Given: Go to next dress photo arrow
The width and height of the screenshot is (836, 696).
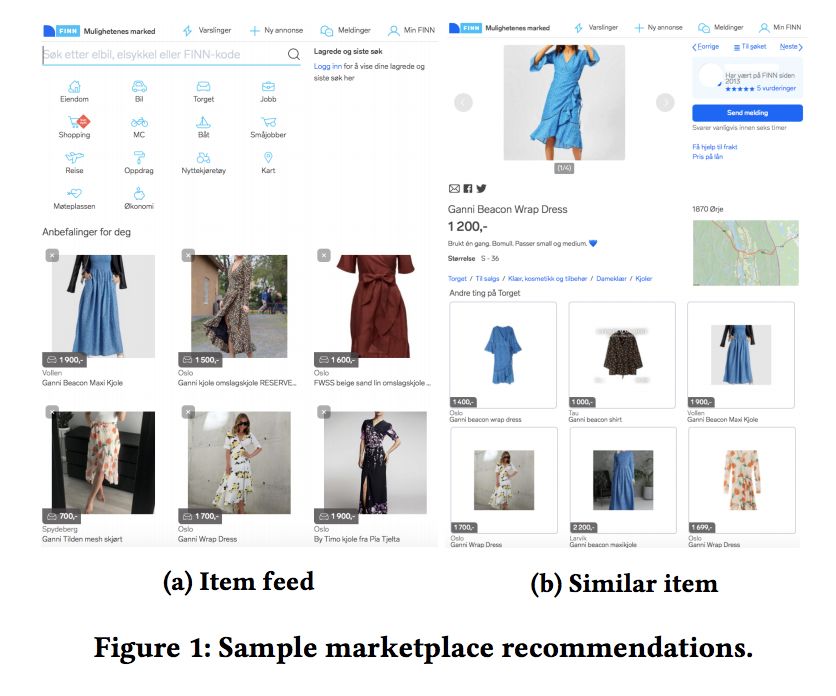Looking at the screenshot, I should [x=665, y=102].
